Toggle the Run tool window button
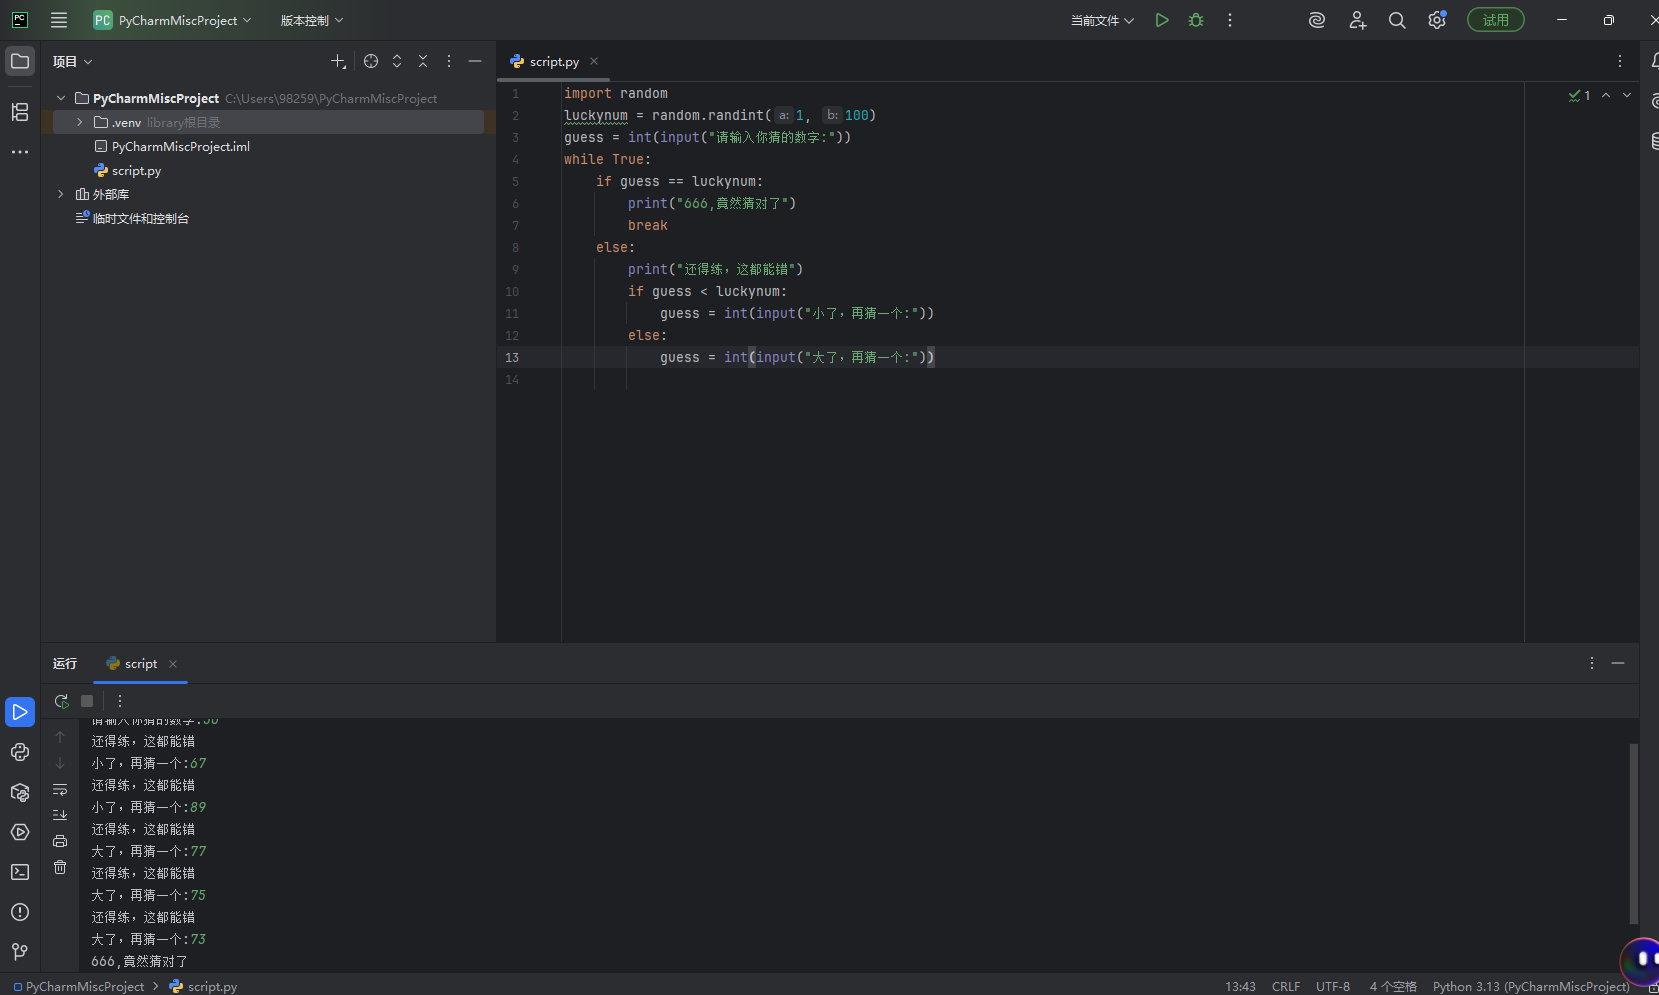The width and height of the screenshot is (1659, 995). click(20, 712)
